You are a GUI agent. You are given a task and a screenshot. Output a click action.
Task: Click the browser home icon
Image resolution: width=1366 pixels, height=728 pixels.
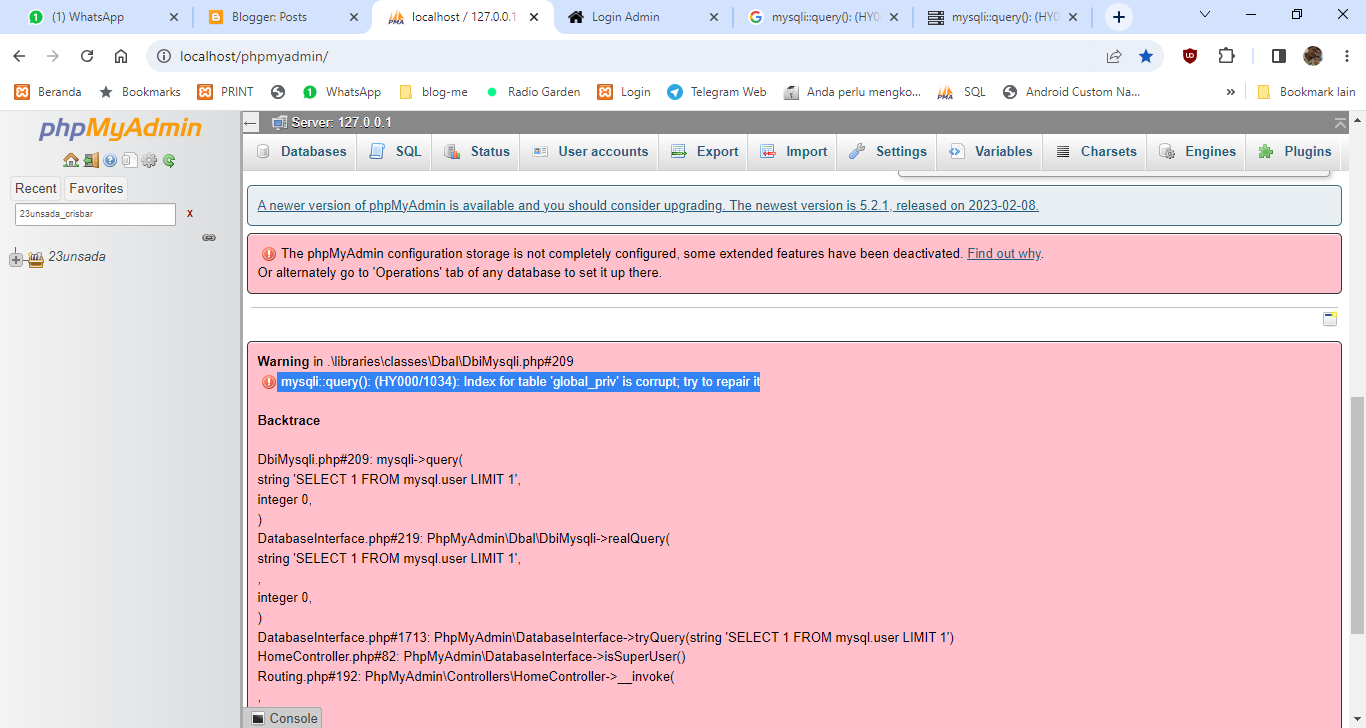point(121,56)
